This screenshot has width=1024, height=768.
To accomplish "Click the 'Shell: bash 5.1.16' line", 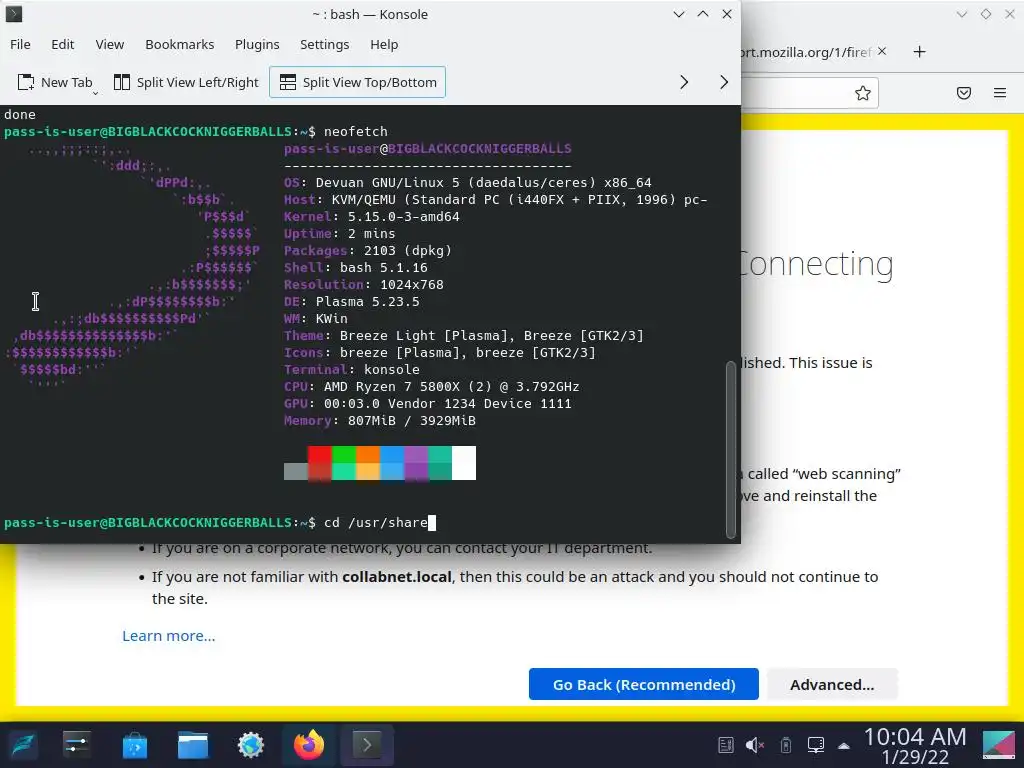I will click(356, 267).
